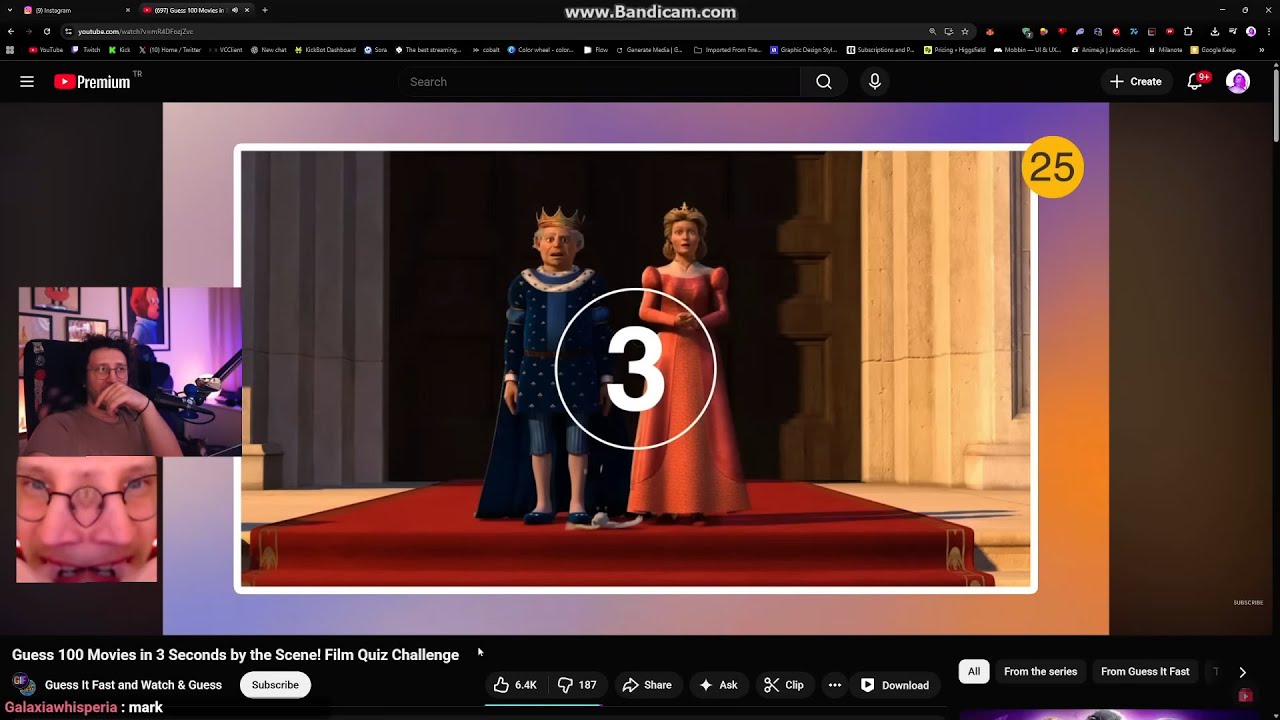Click the Ask button
The image size is (1280, 720).
pos(718,685)
